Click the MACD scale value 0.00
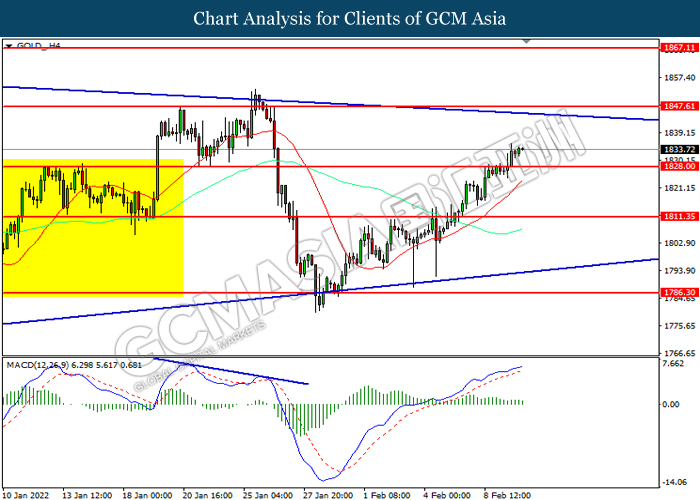 (x=671, y=404)
